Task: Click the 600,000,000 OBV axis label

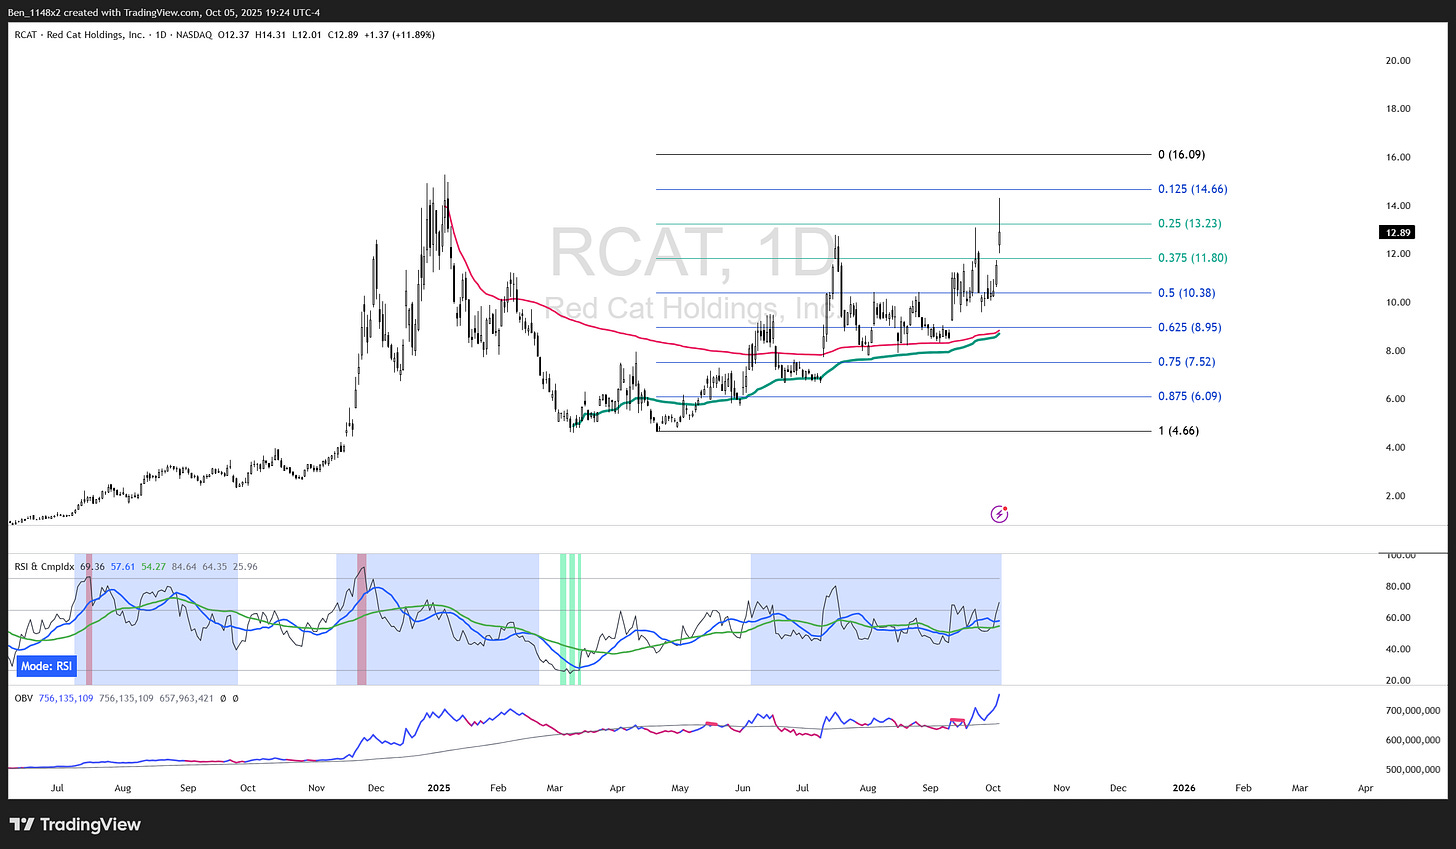Action: pos(1413,740)
